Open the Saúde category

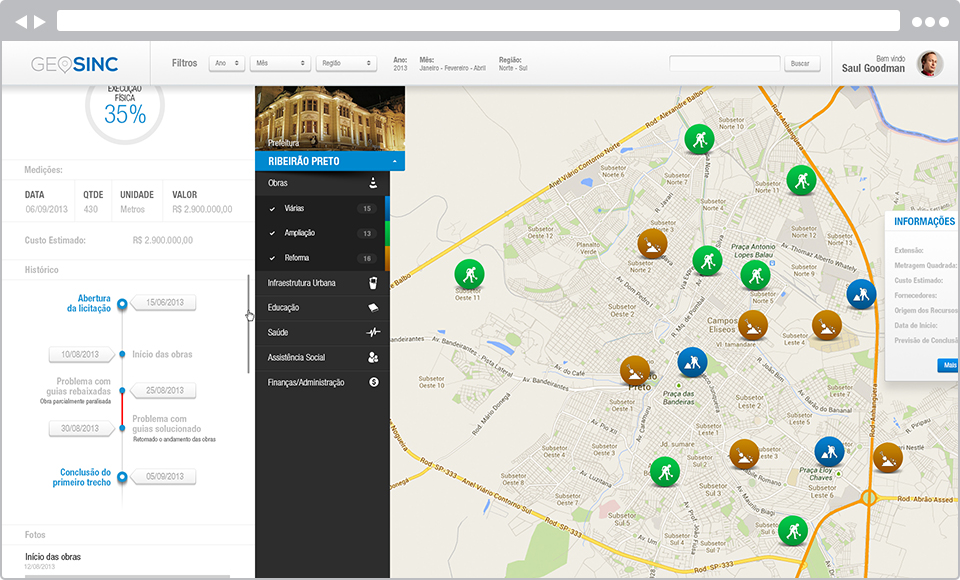tap(323, 333)
